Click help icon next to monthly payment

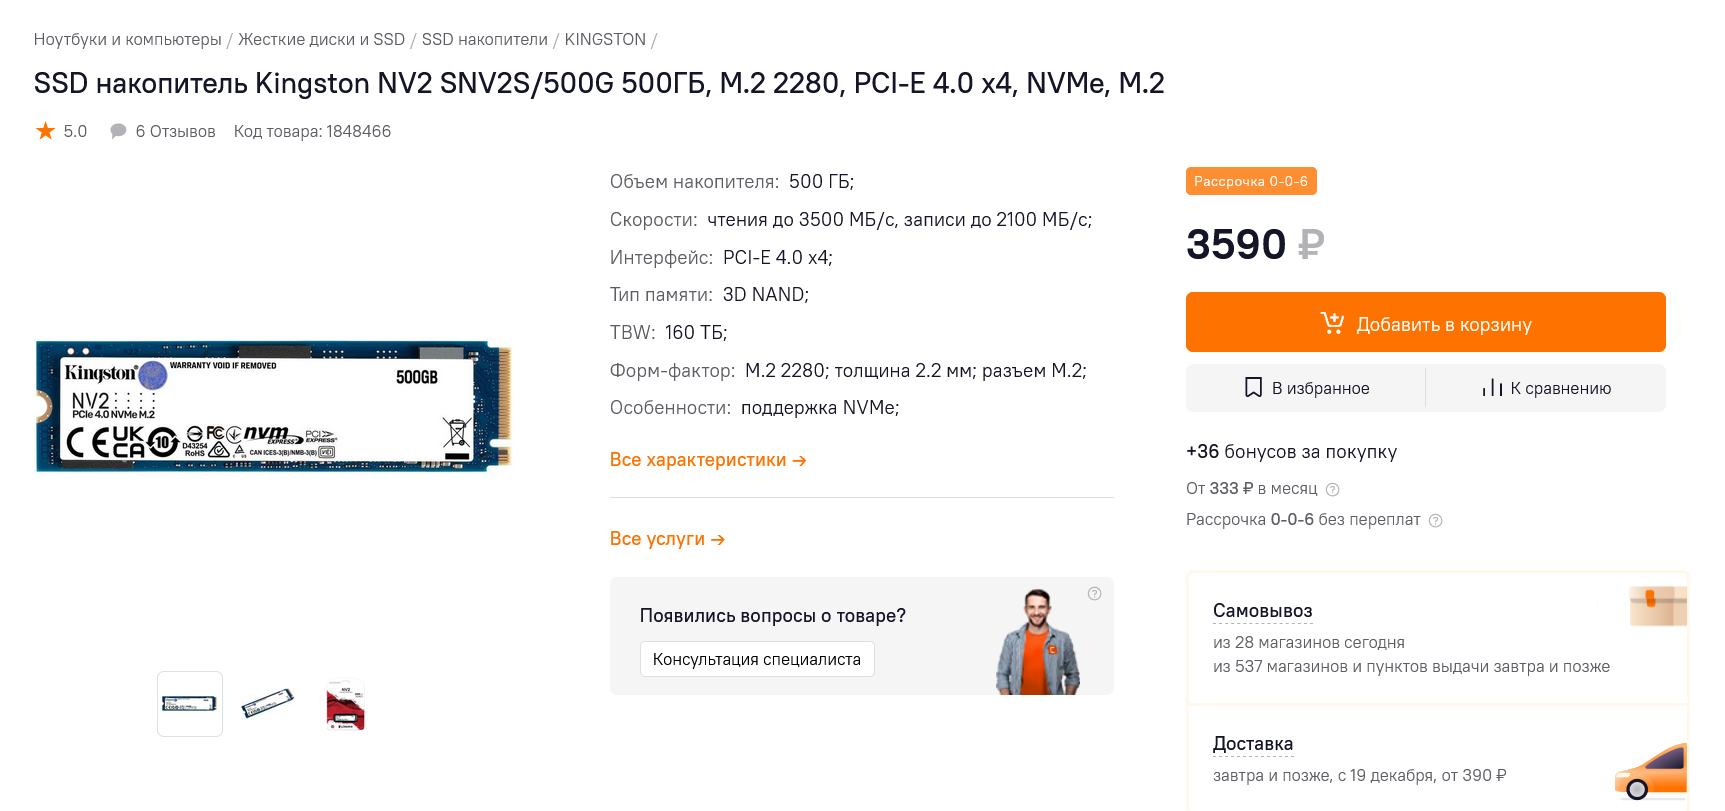click(1332, 490)
